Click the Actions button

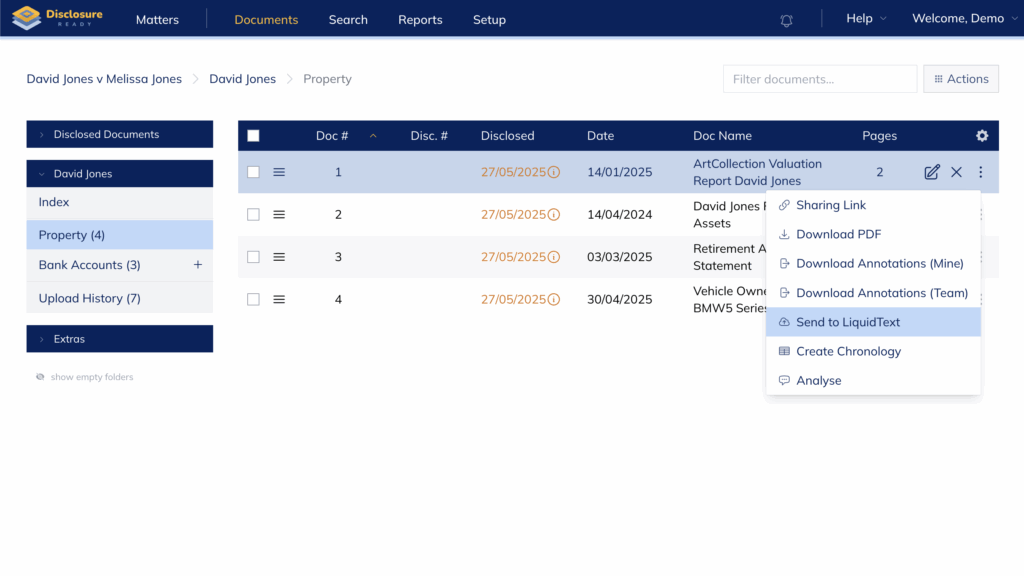[960, 79]
